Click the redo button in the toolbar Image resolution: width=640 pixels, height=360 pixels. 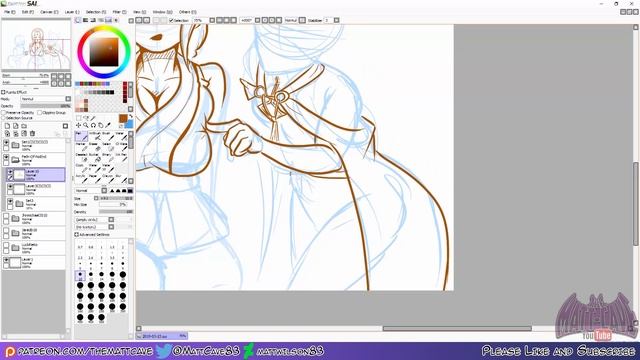point(146,20)
